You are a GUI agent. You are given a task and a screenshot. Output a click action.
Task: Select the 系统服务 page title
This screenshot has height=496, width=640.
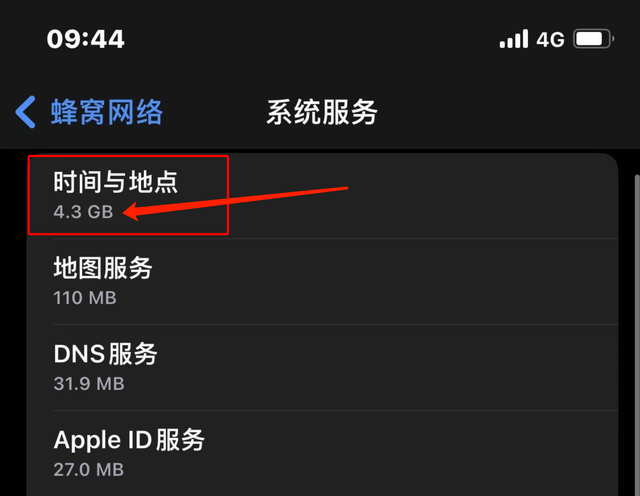(x=322, y=112)
